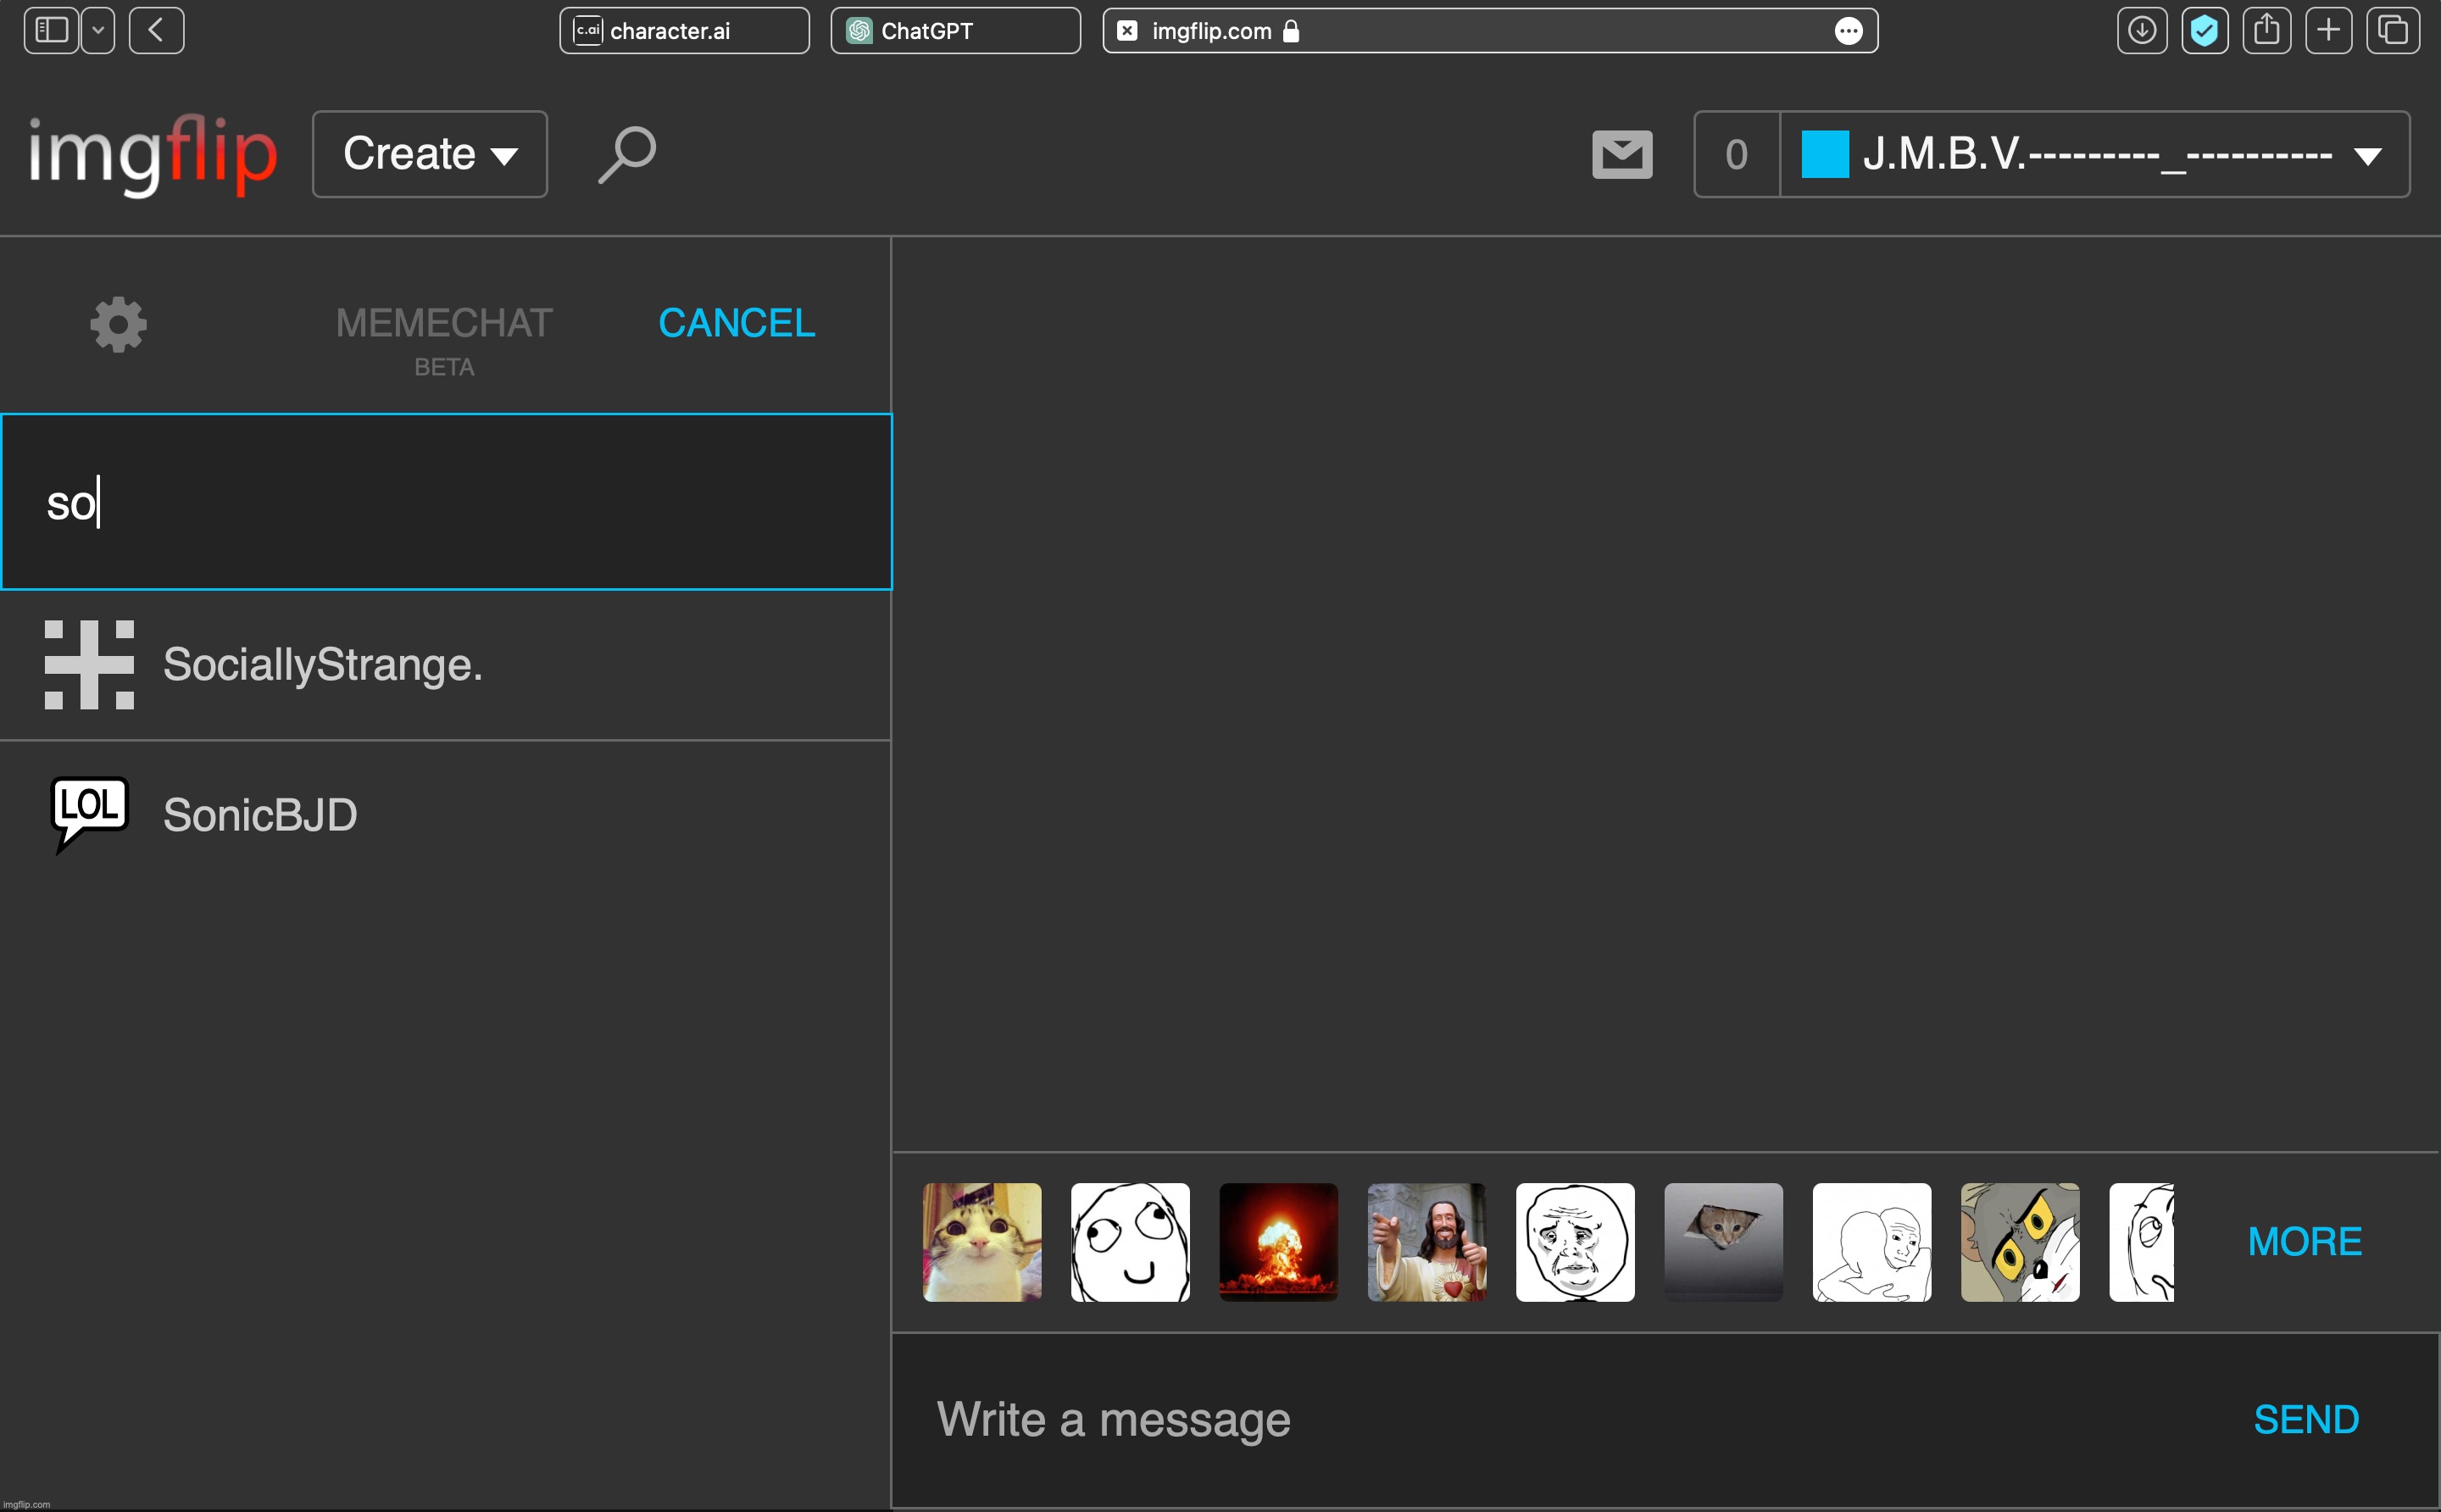
Task: Toggle the Safari sidebar icon
Action: 51,30
